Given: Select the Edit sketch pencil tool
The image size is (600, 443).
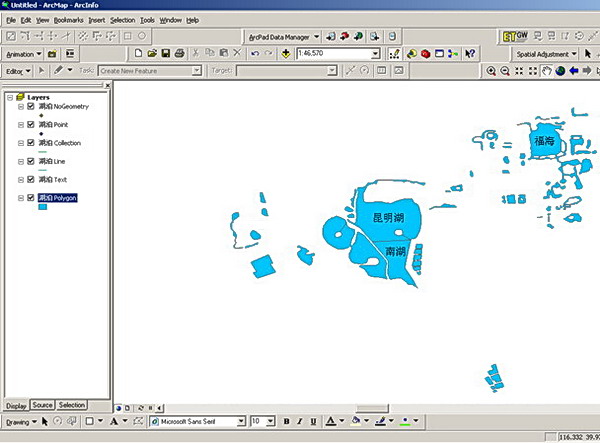Looking at the screenshot, I should pyautogui.click(x=58, y=71).
